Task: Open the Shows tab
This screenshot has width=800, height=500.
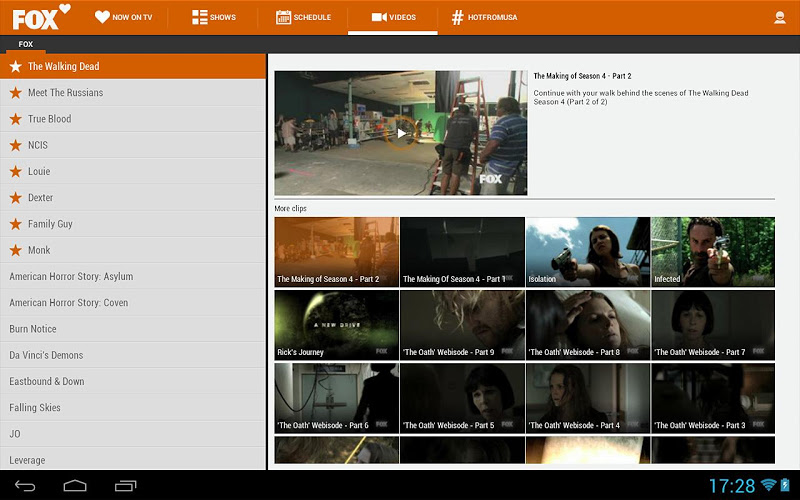Action: 213,17
